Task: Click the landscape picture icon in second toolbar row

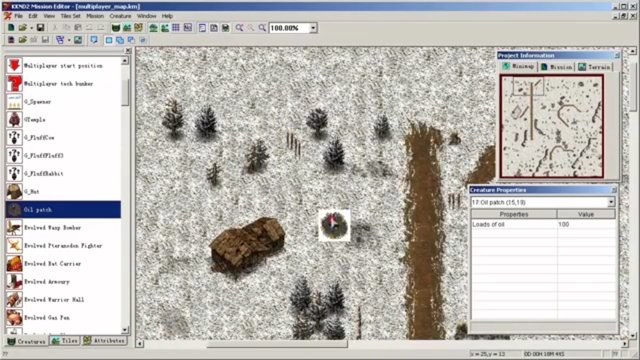Action: click(x=78, y=40)
